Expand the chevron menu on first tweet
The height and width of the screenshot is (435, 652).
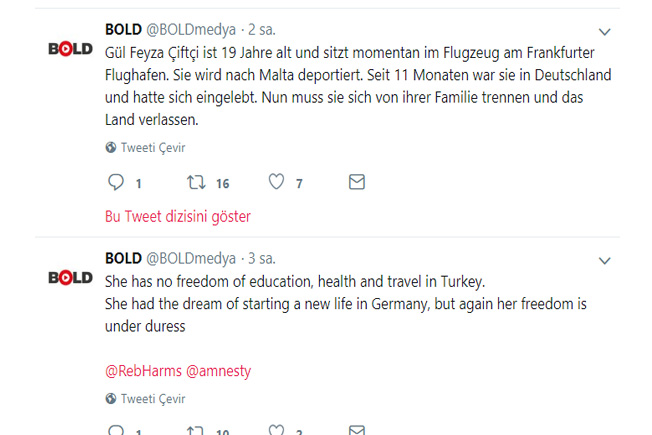pos(604,33)
